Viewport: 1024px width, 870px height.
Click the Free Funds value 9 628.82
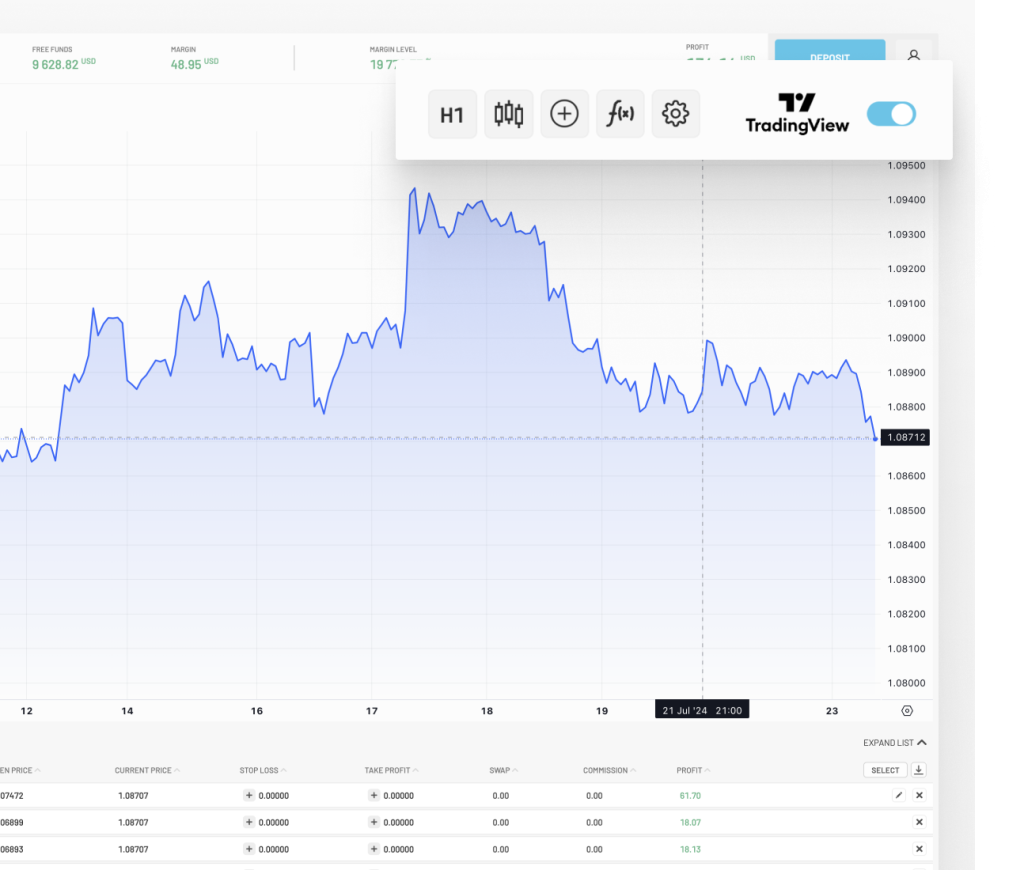tap(56, 65)
